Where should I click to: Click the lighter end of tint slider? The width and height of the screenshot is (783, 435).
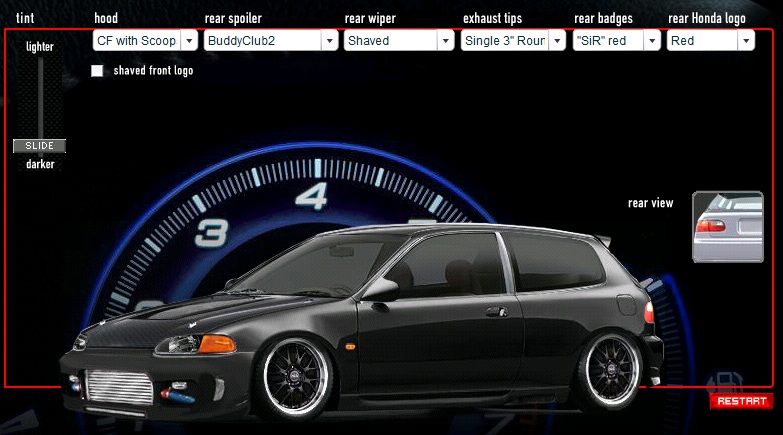tap(40, 47)
